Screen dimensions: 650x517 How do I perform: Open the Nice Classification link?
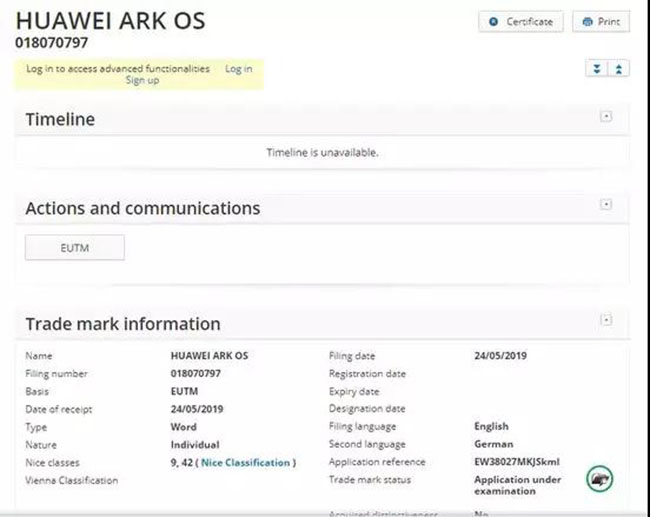pos(246,462)
